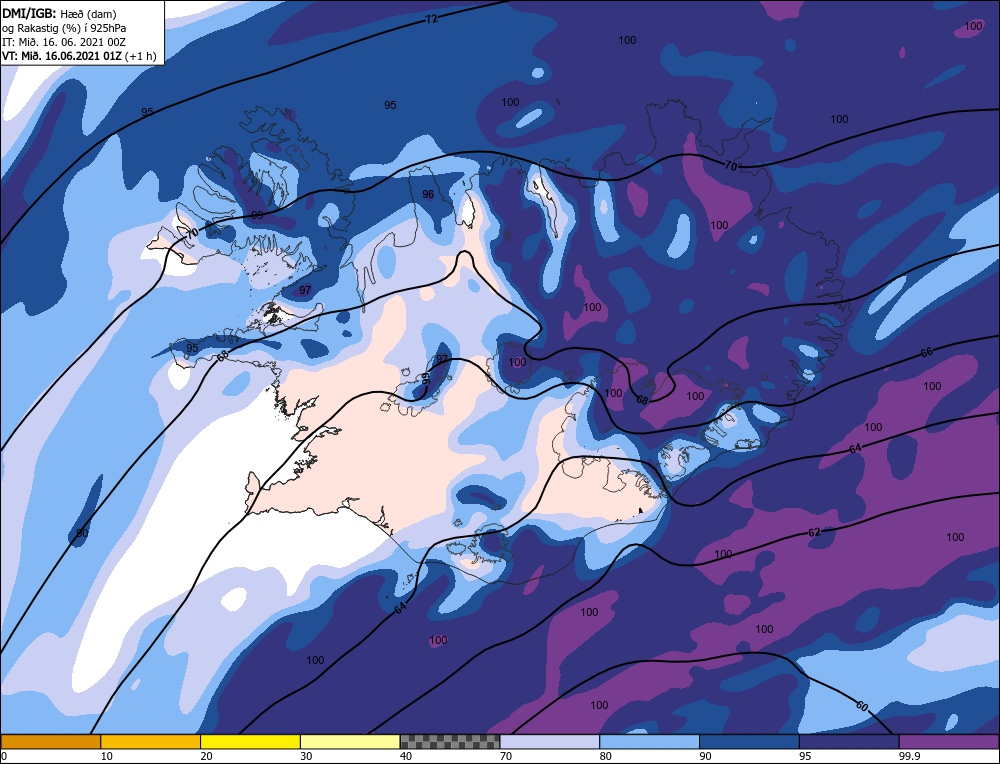The image size is (1000, 764).
Task: Click the title line 'DMI/IGB: Hæð (dam)'
Action: [x=59, y=13]
